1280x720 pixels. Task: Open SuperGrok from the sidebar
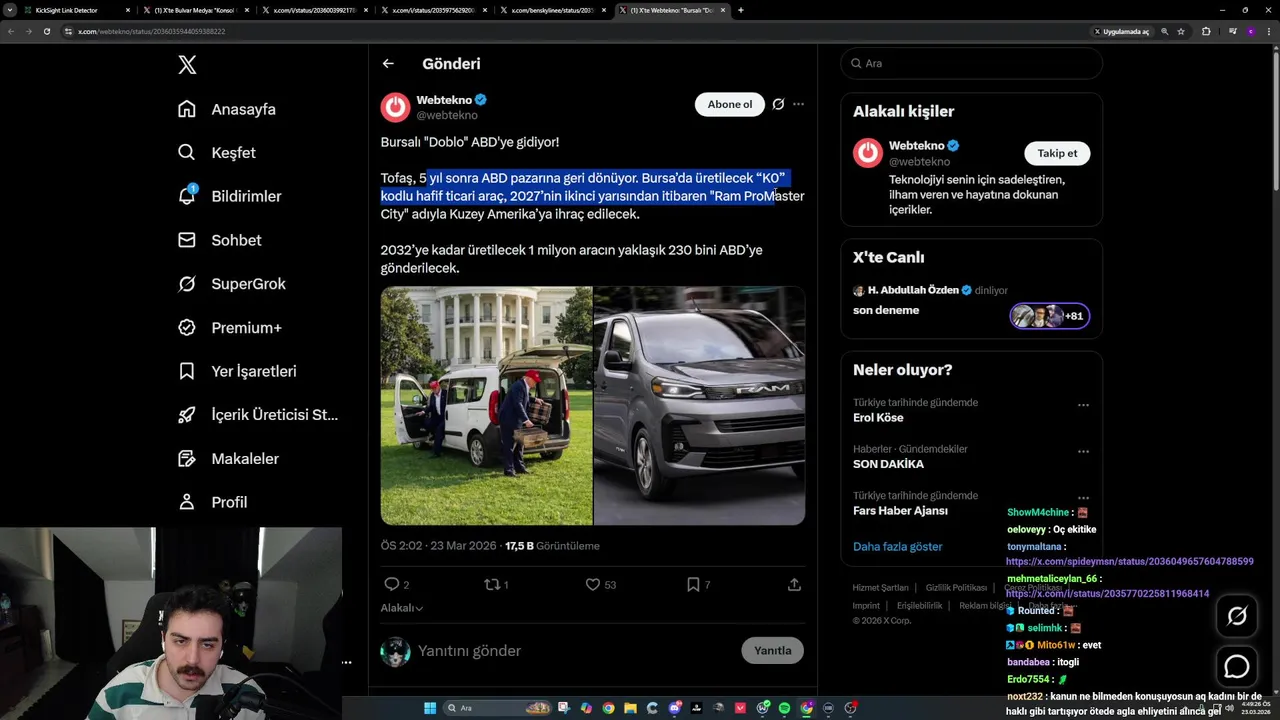coord(232,284)
